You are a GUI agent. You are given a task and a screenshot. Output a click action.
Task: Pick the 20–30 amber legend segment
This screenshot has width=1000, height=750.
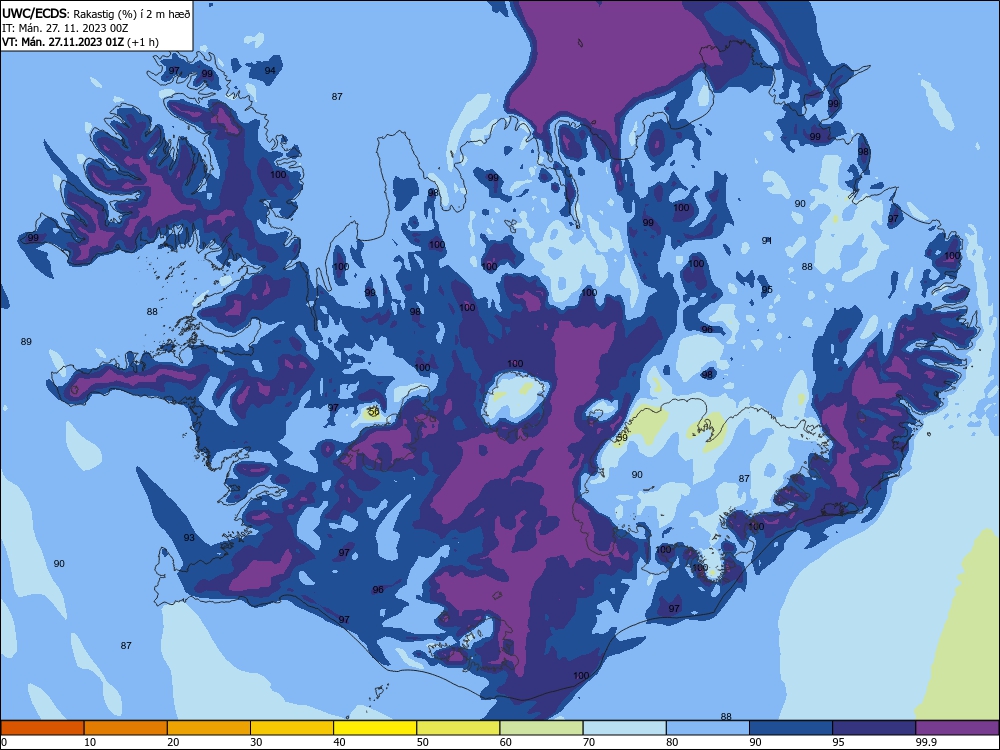tap(209, 728)
